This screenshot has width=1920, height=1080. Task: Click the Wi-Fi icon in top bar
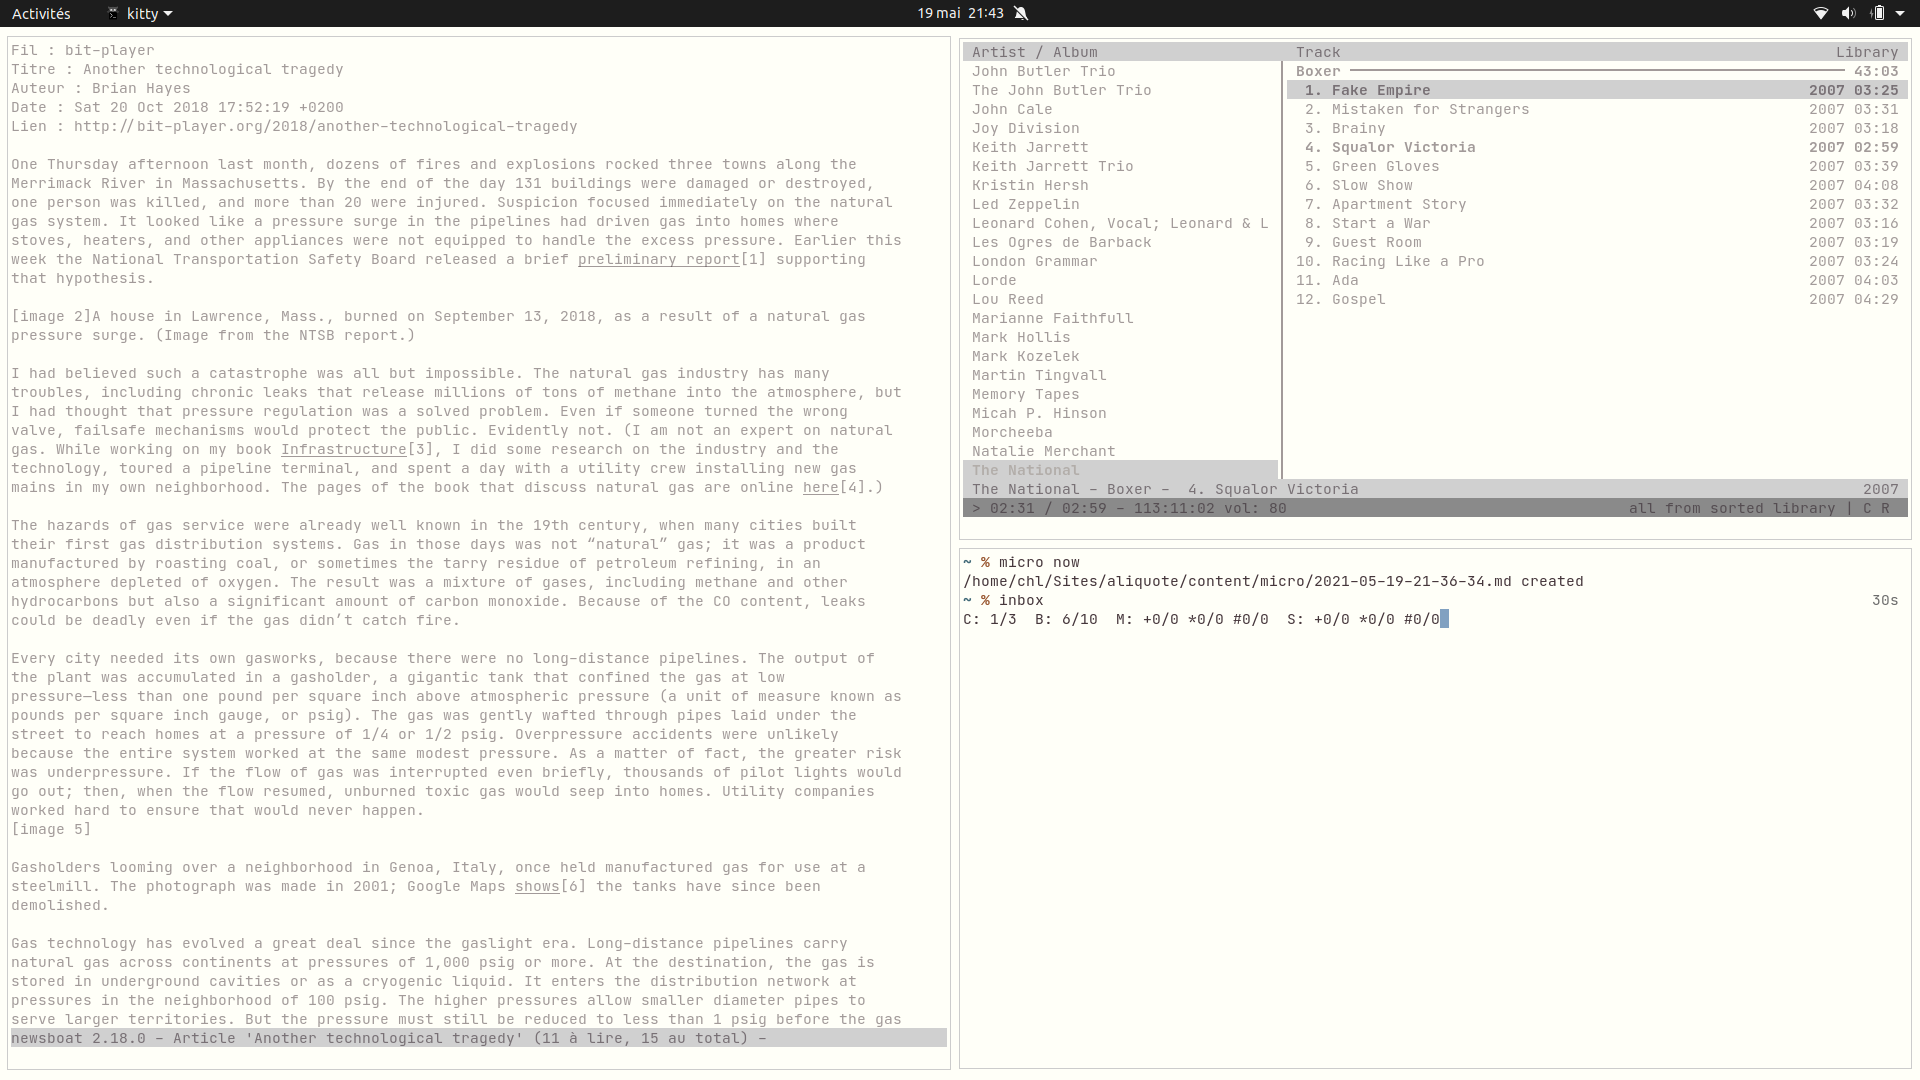pos(1820,13)
